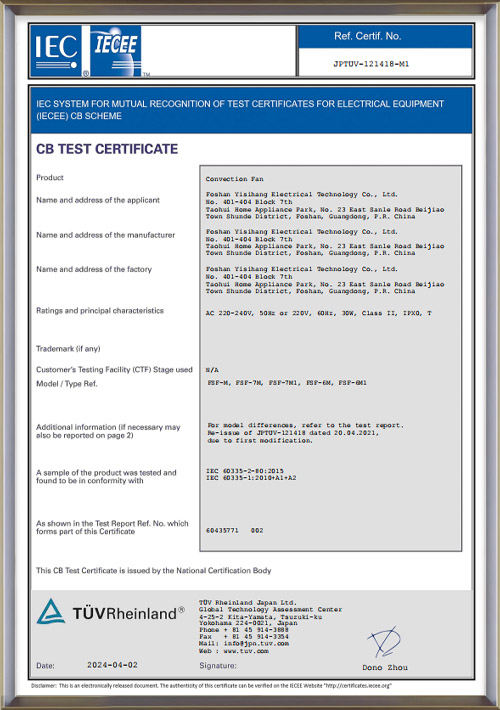Select the 'Re-issue of JPTUV-121418' line
Viewport: 500px width, 710px height.
point(293,432)
